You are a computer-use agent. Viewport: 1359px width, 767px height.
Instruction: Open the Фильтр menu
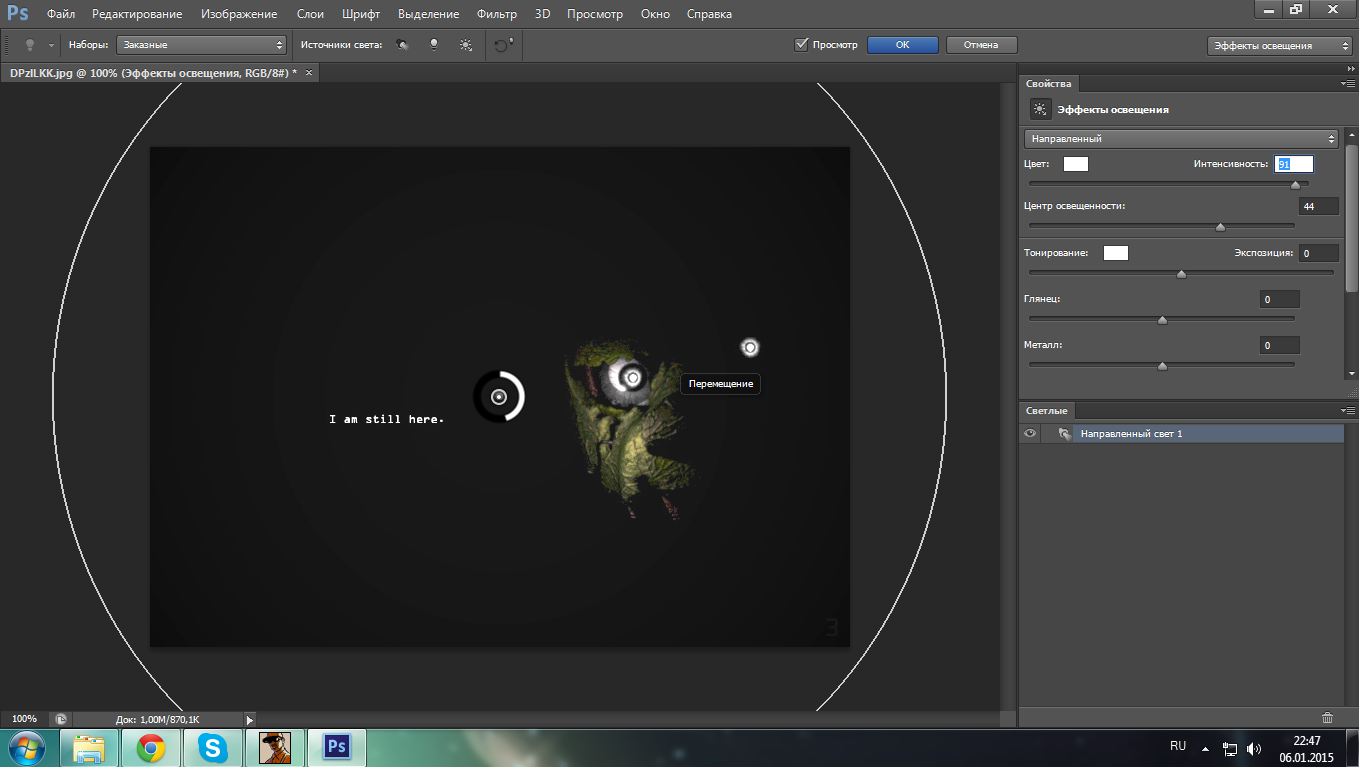pyautogui.click(x=497, y=14)
